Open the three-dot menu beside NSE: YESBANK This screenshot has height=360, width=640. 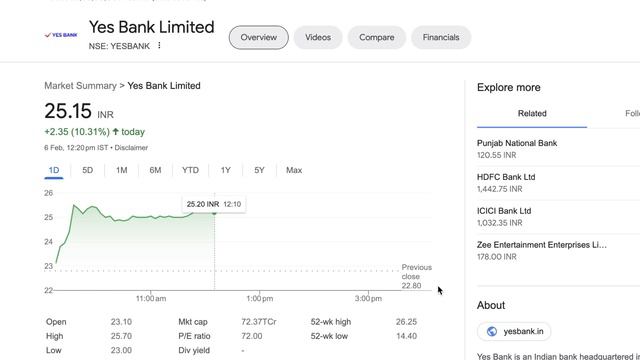click(x=159, y=46)
